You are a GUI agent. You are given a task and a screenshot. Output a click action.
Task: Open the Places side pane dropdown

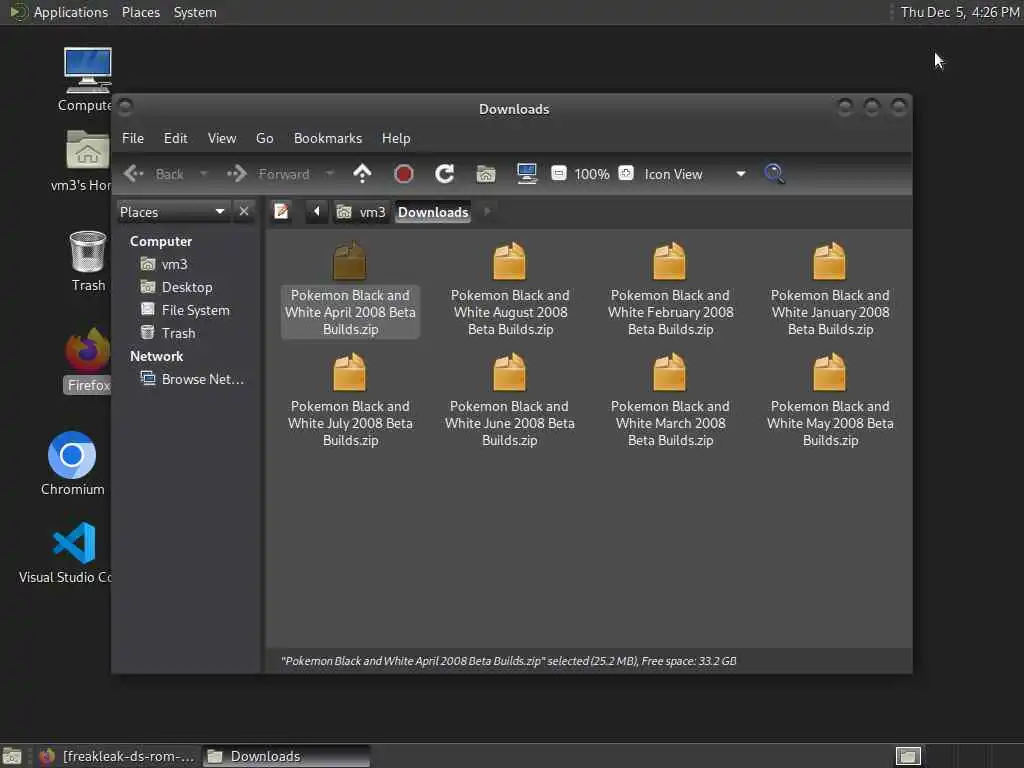[x=173, y=212]
